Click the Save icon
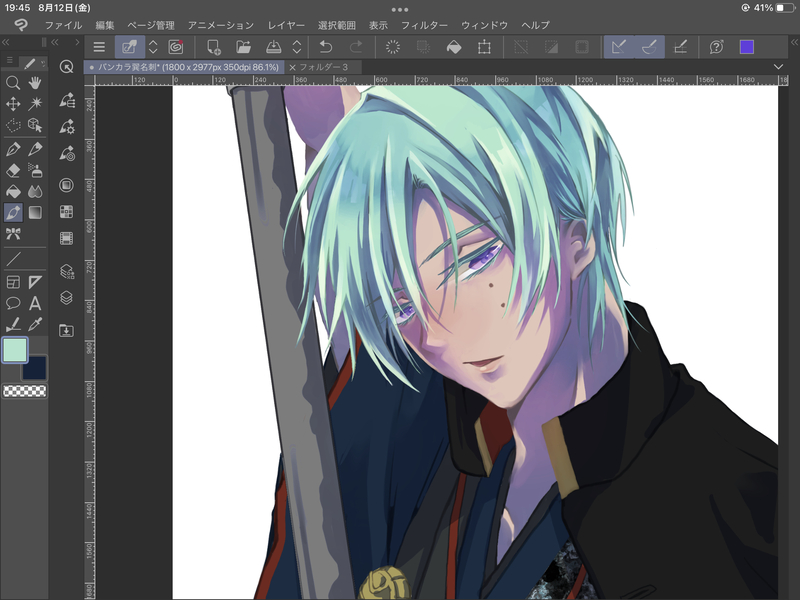800x600 pixels. tap(274, 47)
